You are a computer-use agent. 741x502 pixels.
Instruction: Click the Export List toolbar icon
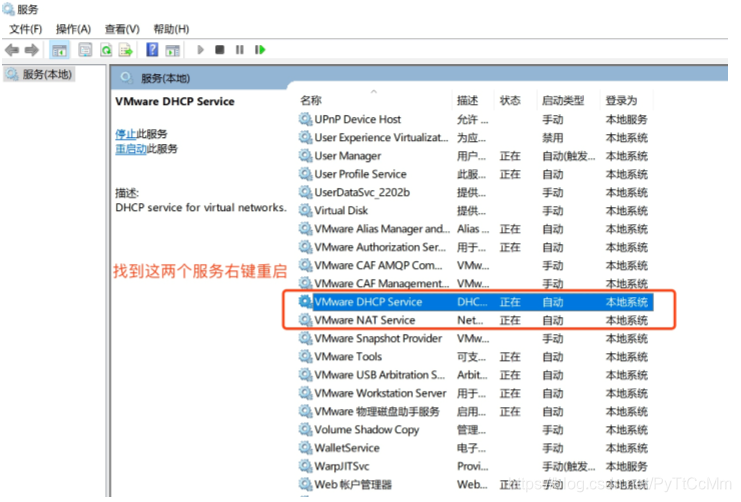[x=126, y=50]
